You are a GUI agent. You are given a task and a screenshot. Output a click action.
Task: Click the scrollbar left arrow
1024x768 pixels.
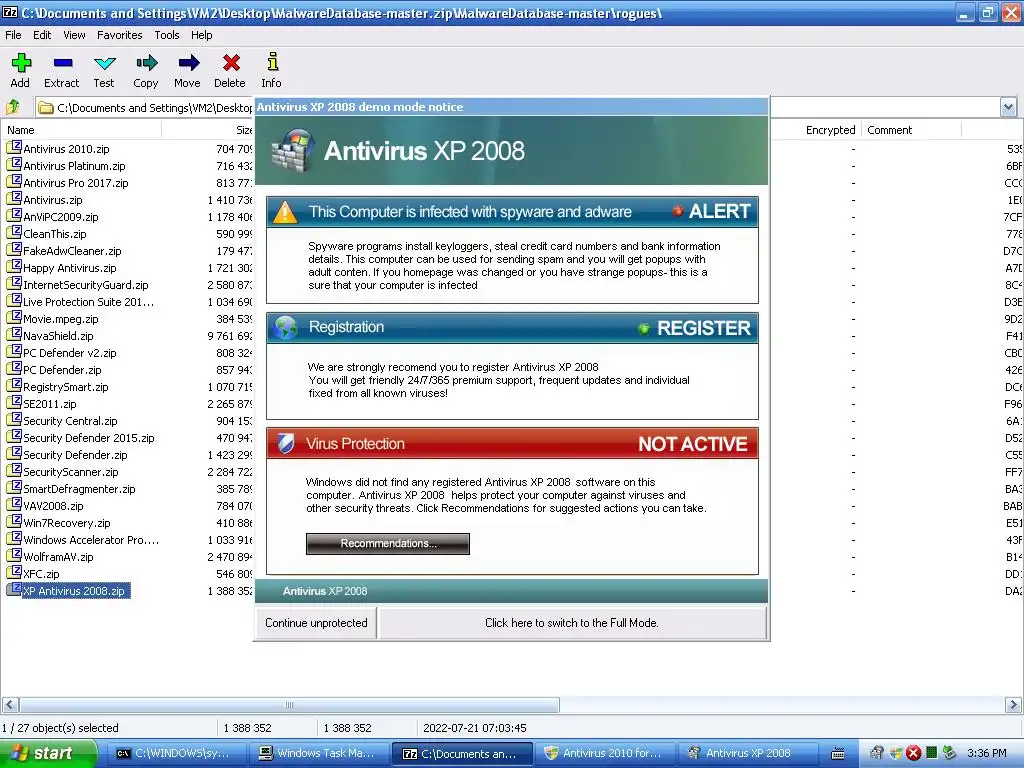10,705
